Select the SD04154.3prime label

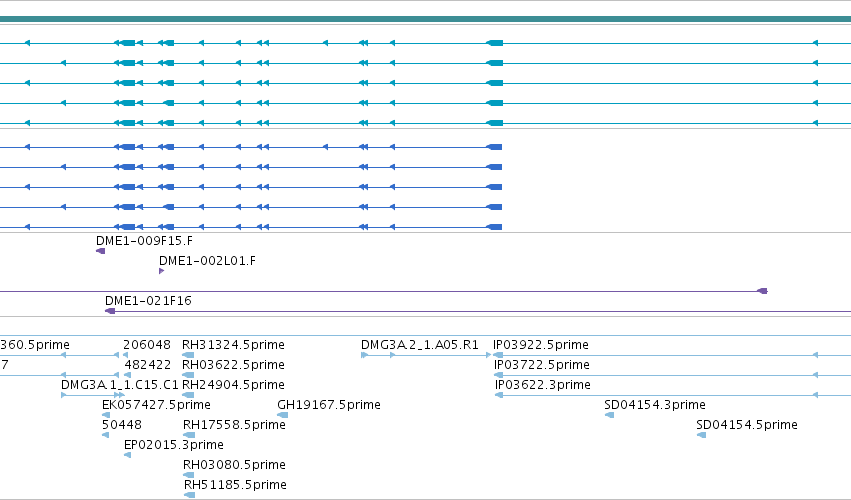[655, 405]
